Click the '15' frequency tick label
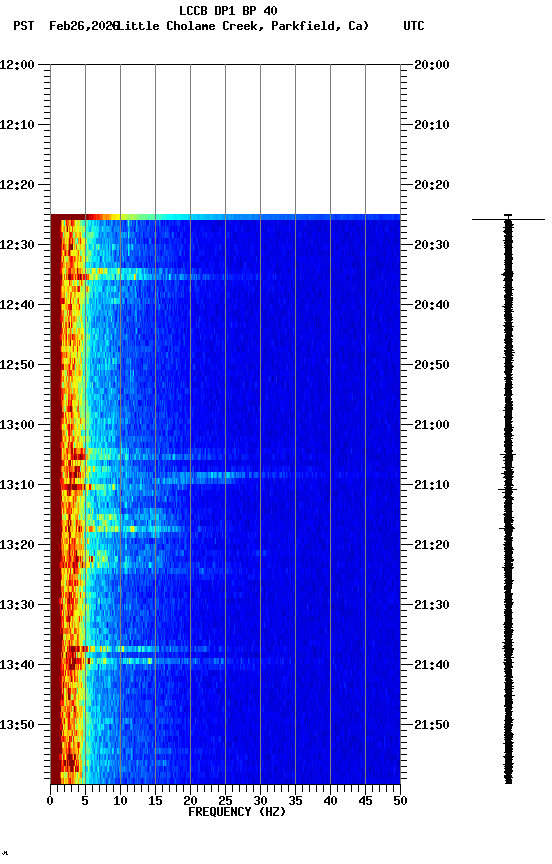Image resolution: width=552 pixels, height=864 pixels. 155,801
